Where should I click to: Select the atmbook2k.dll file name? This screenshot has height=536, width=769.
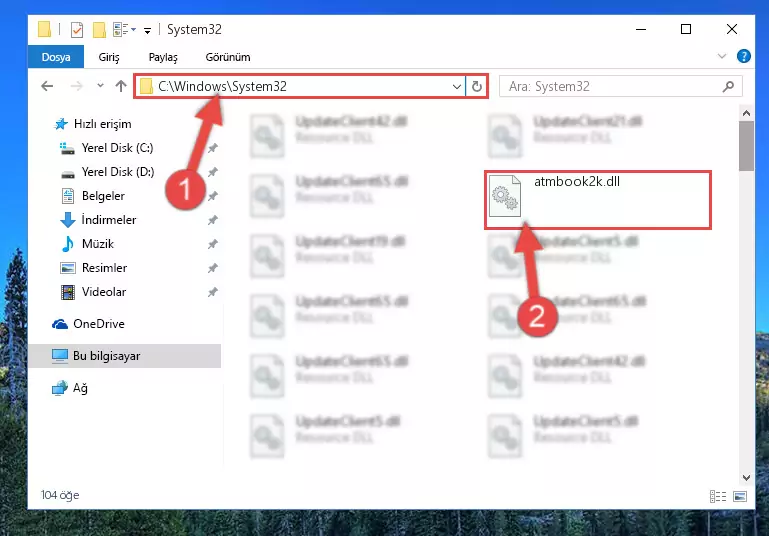click(x=577, y=181)
